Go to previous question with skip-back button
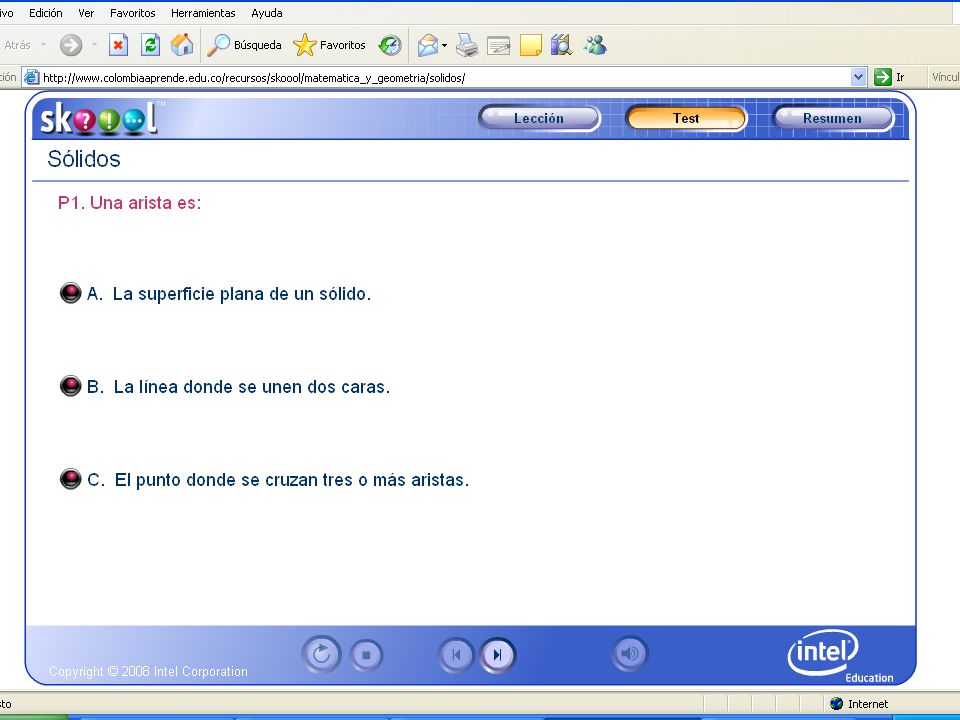This screenshot has width=960, height=720. click(456, 655)
